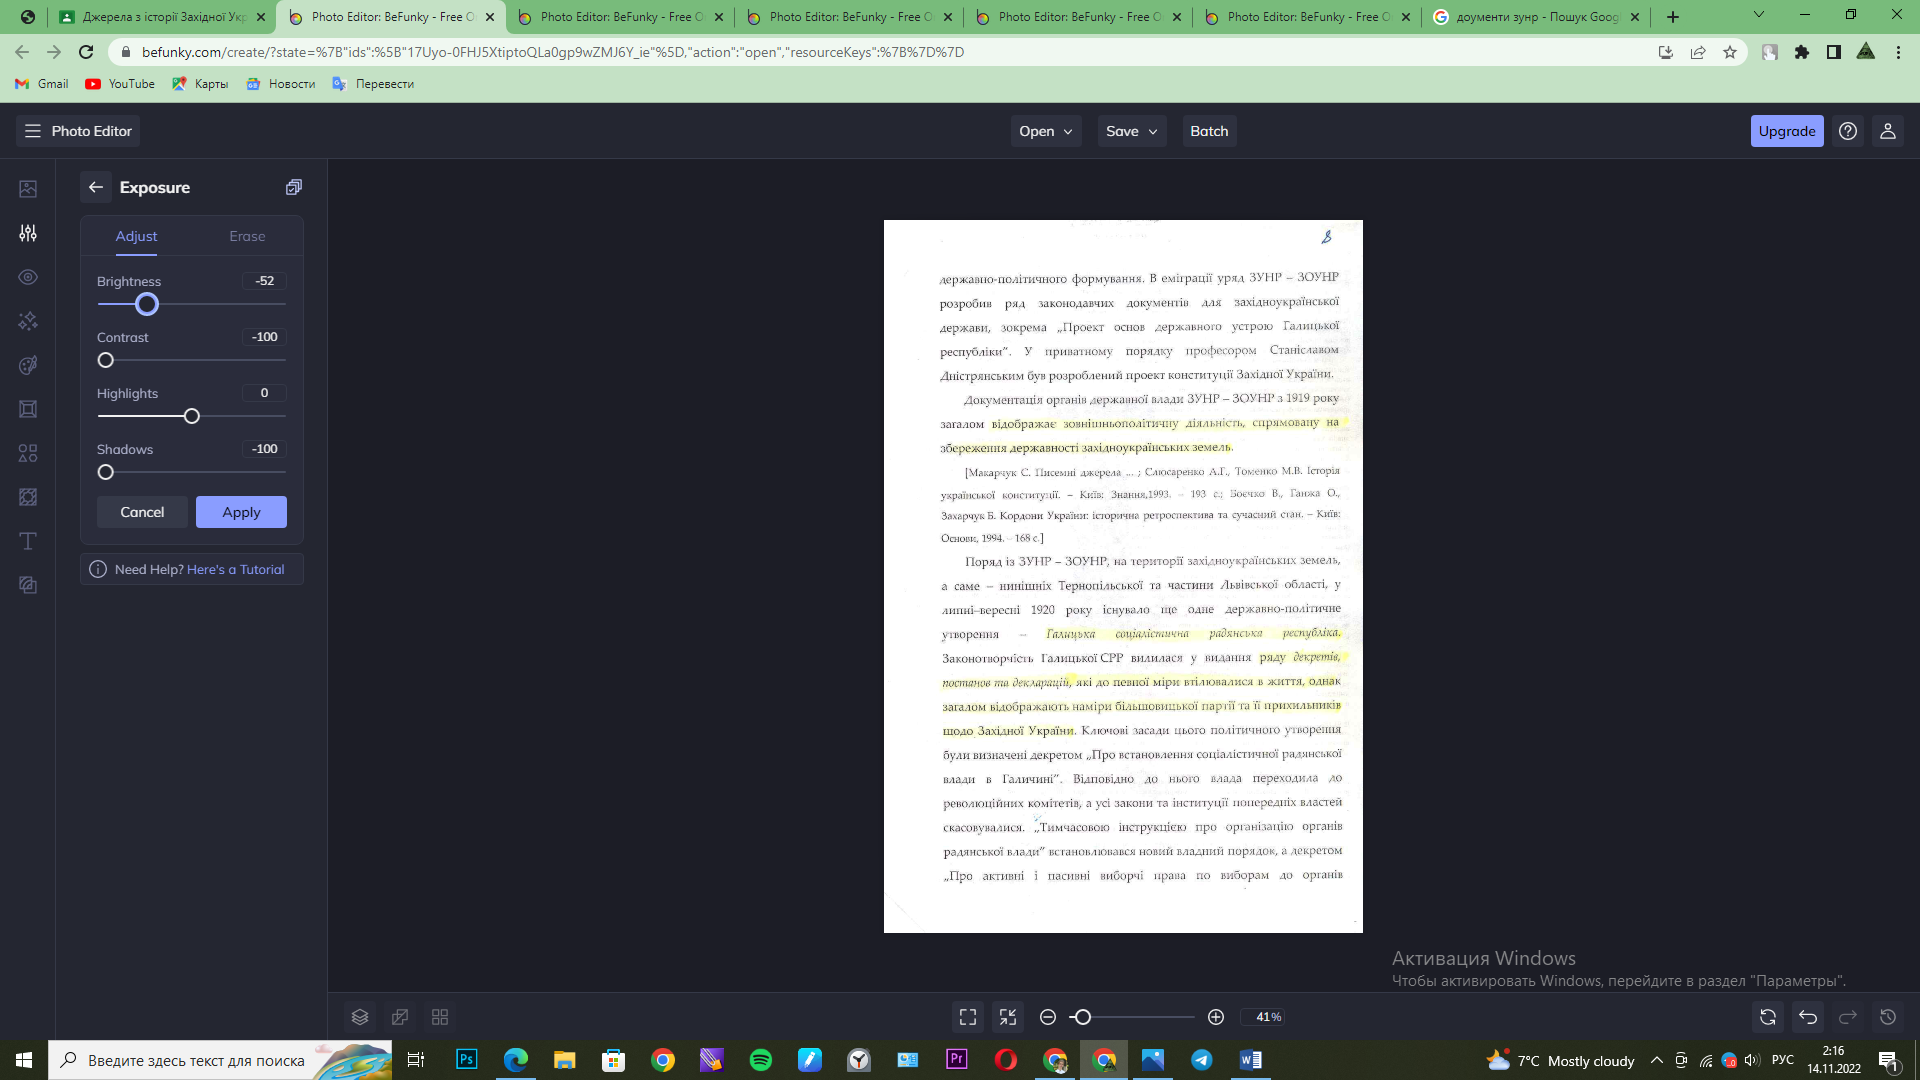Click the zoom slider handle at bottom
This screenshot has width=1920, height=1080.
1082,1017
